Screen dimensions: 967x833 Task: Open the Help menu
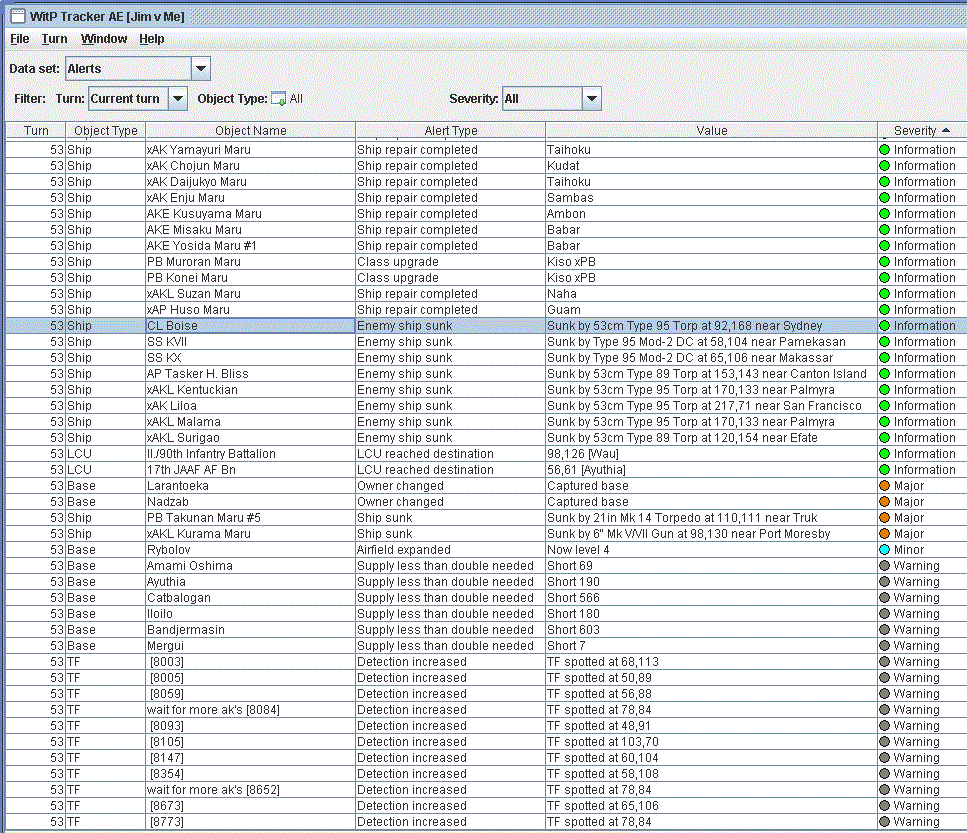(x=152, y=39)
